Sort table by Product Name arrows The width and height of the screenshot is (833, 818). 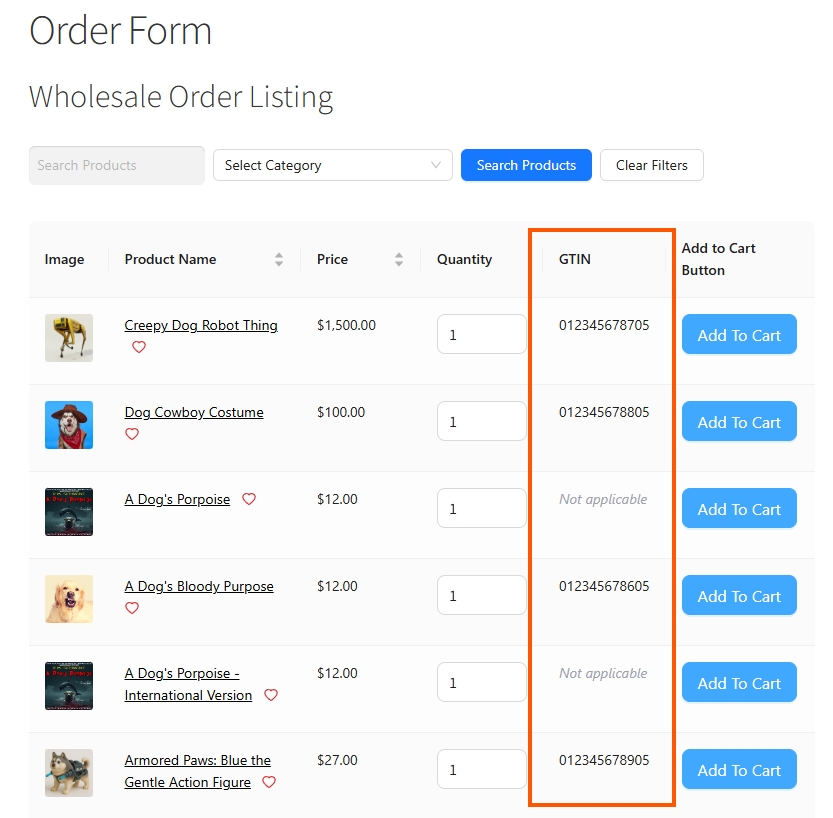(279, 260)
